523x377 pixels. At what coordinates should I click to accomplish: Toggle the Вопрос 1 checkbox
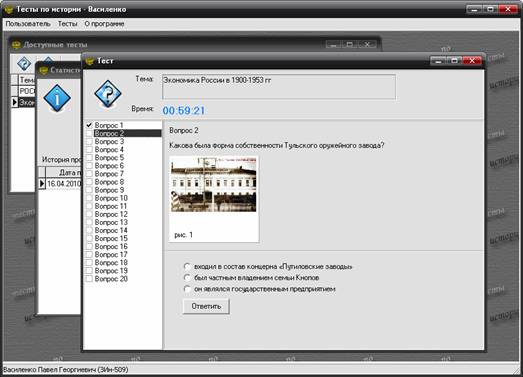(89, 125)
